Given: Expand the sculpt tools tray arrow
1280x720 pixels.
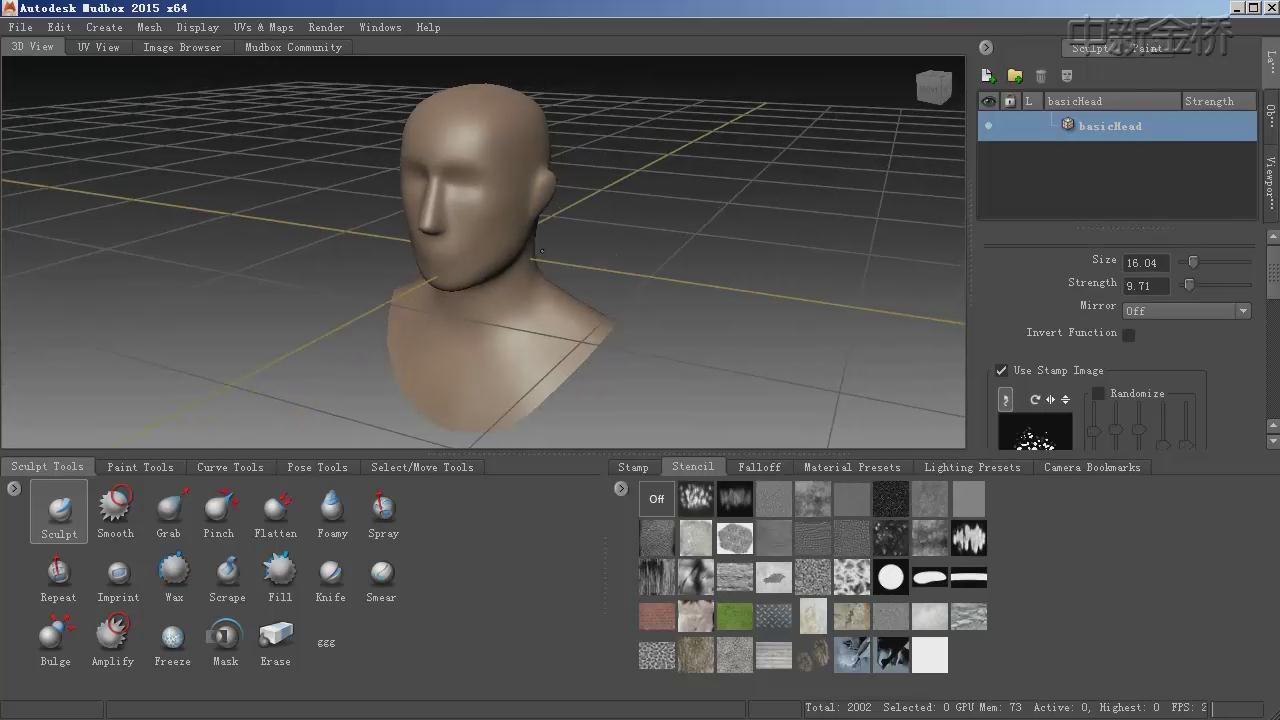Looking at the screenshot, I should click(14, 488).
